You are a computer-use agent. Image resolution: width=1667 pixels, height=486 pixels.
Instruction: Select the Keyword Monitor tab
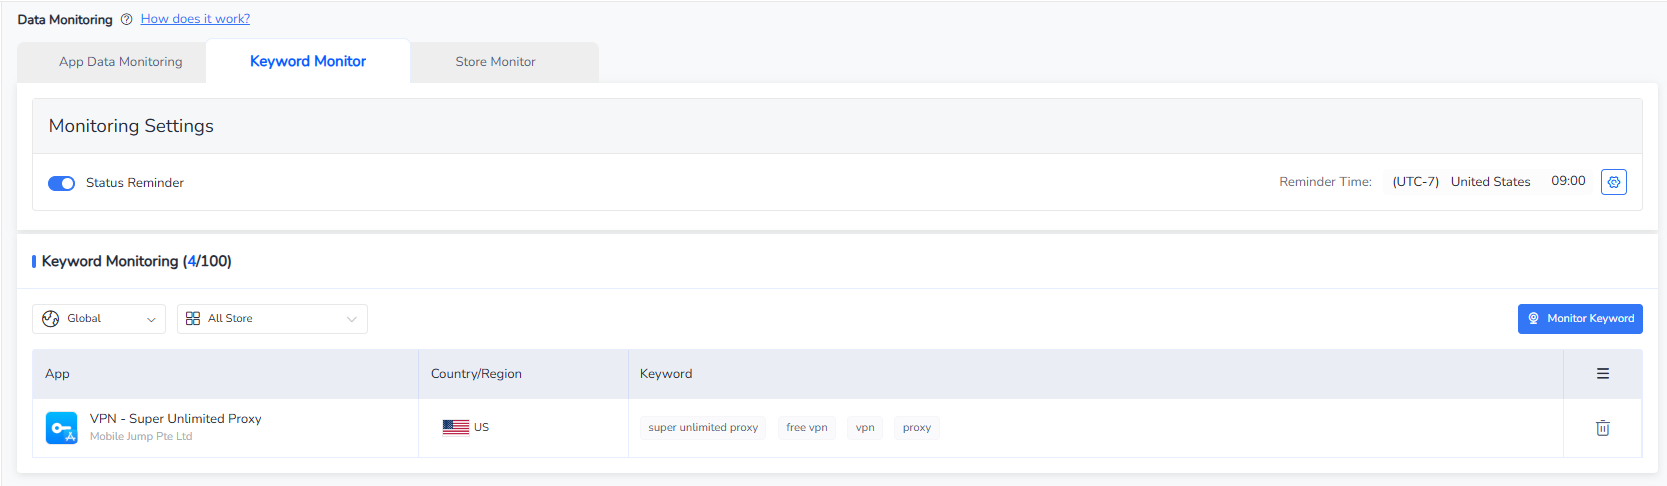[308, 62]
